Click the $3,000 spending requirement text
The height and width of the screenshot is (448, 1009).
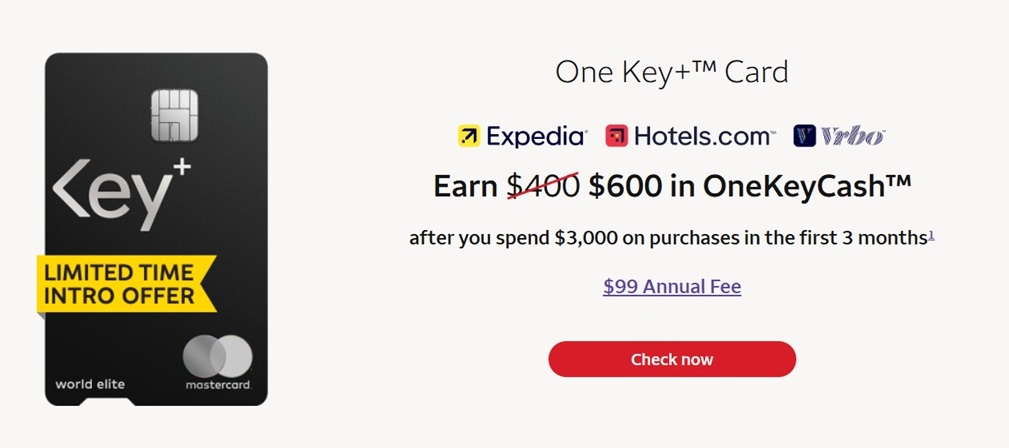point(586,238)
